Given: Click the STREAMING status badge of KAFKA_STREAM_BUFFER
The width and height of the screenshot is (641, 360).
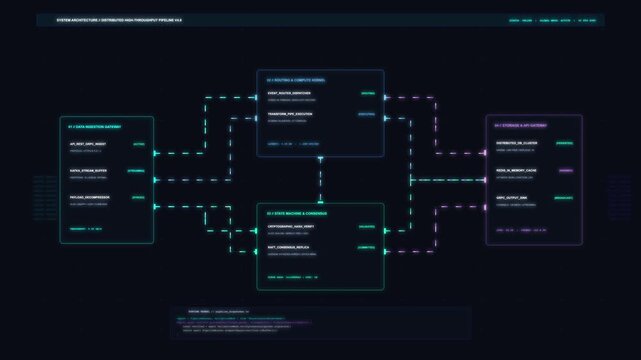Looking at the screenshot, I should coord(136,171).
